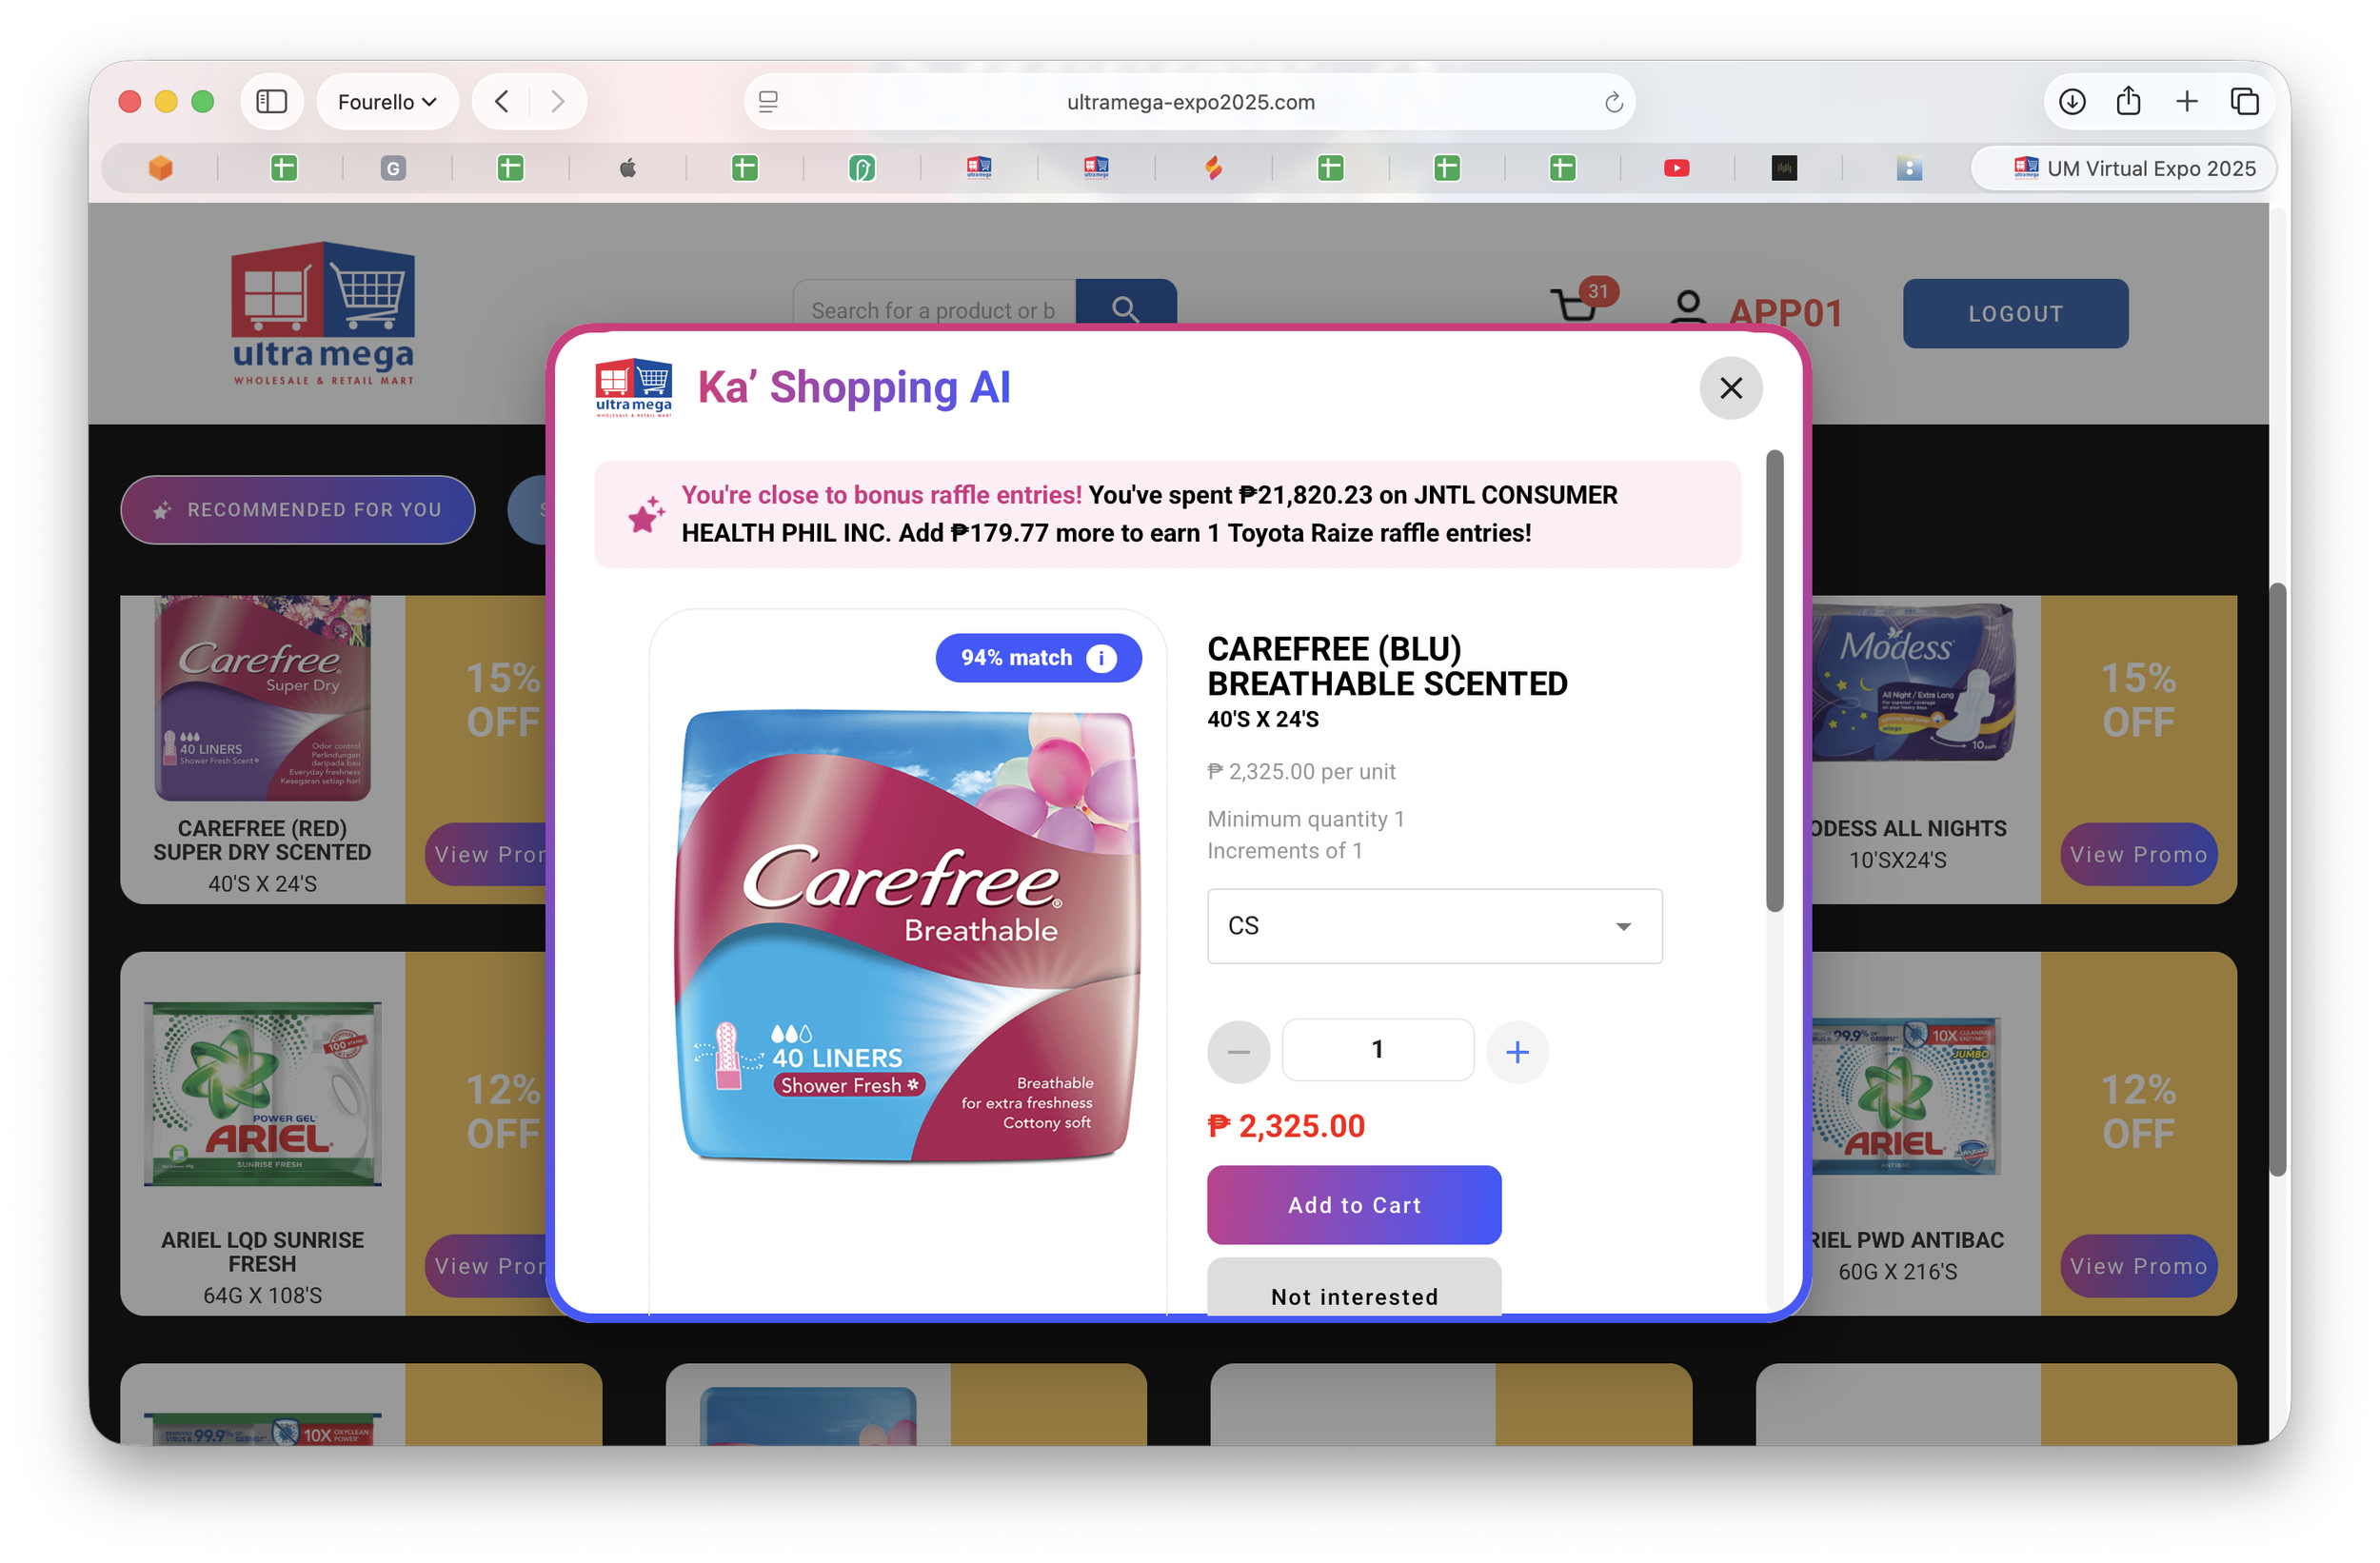Click the Carefree Breathable product image
This screenshot has width=2380, height=1563.
tap(907, 936)
